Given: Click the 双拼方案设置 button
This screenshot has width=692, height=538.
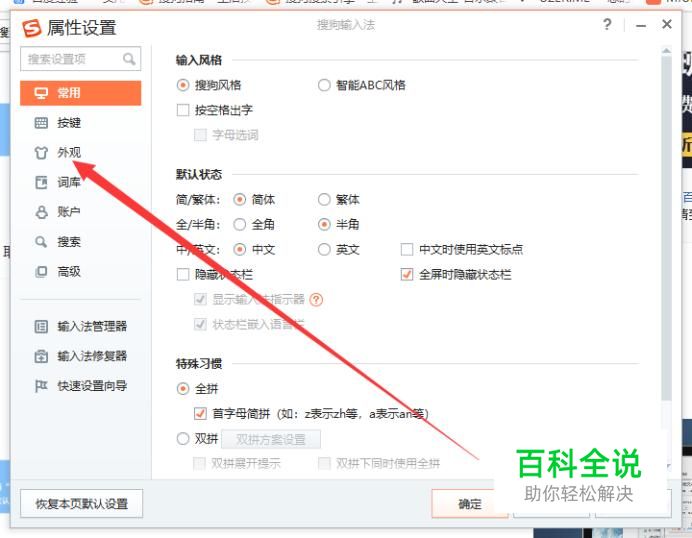Looking at the screenshot, I should click(x=271, y=440).
